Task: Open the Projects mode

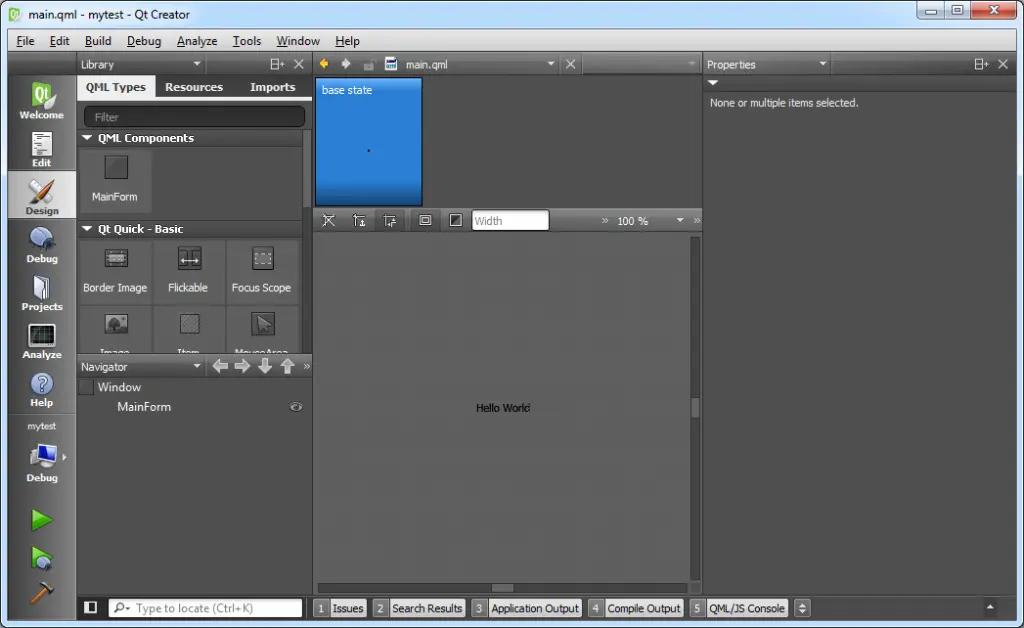Action: pyautogui.click(x=41, y=293)
